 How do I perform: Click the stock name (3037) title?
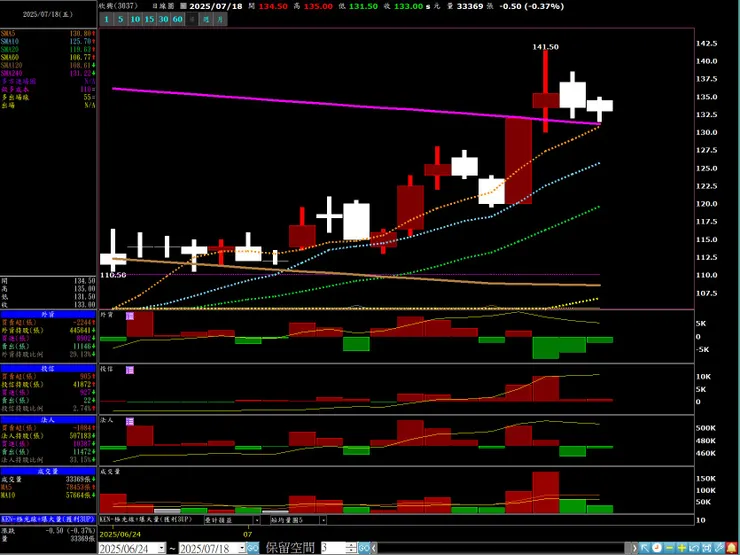click(118, 6)
